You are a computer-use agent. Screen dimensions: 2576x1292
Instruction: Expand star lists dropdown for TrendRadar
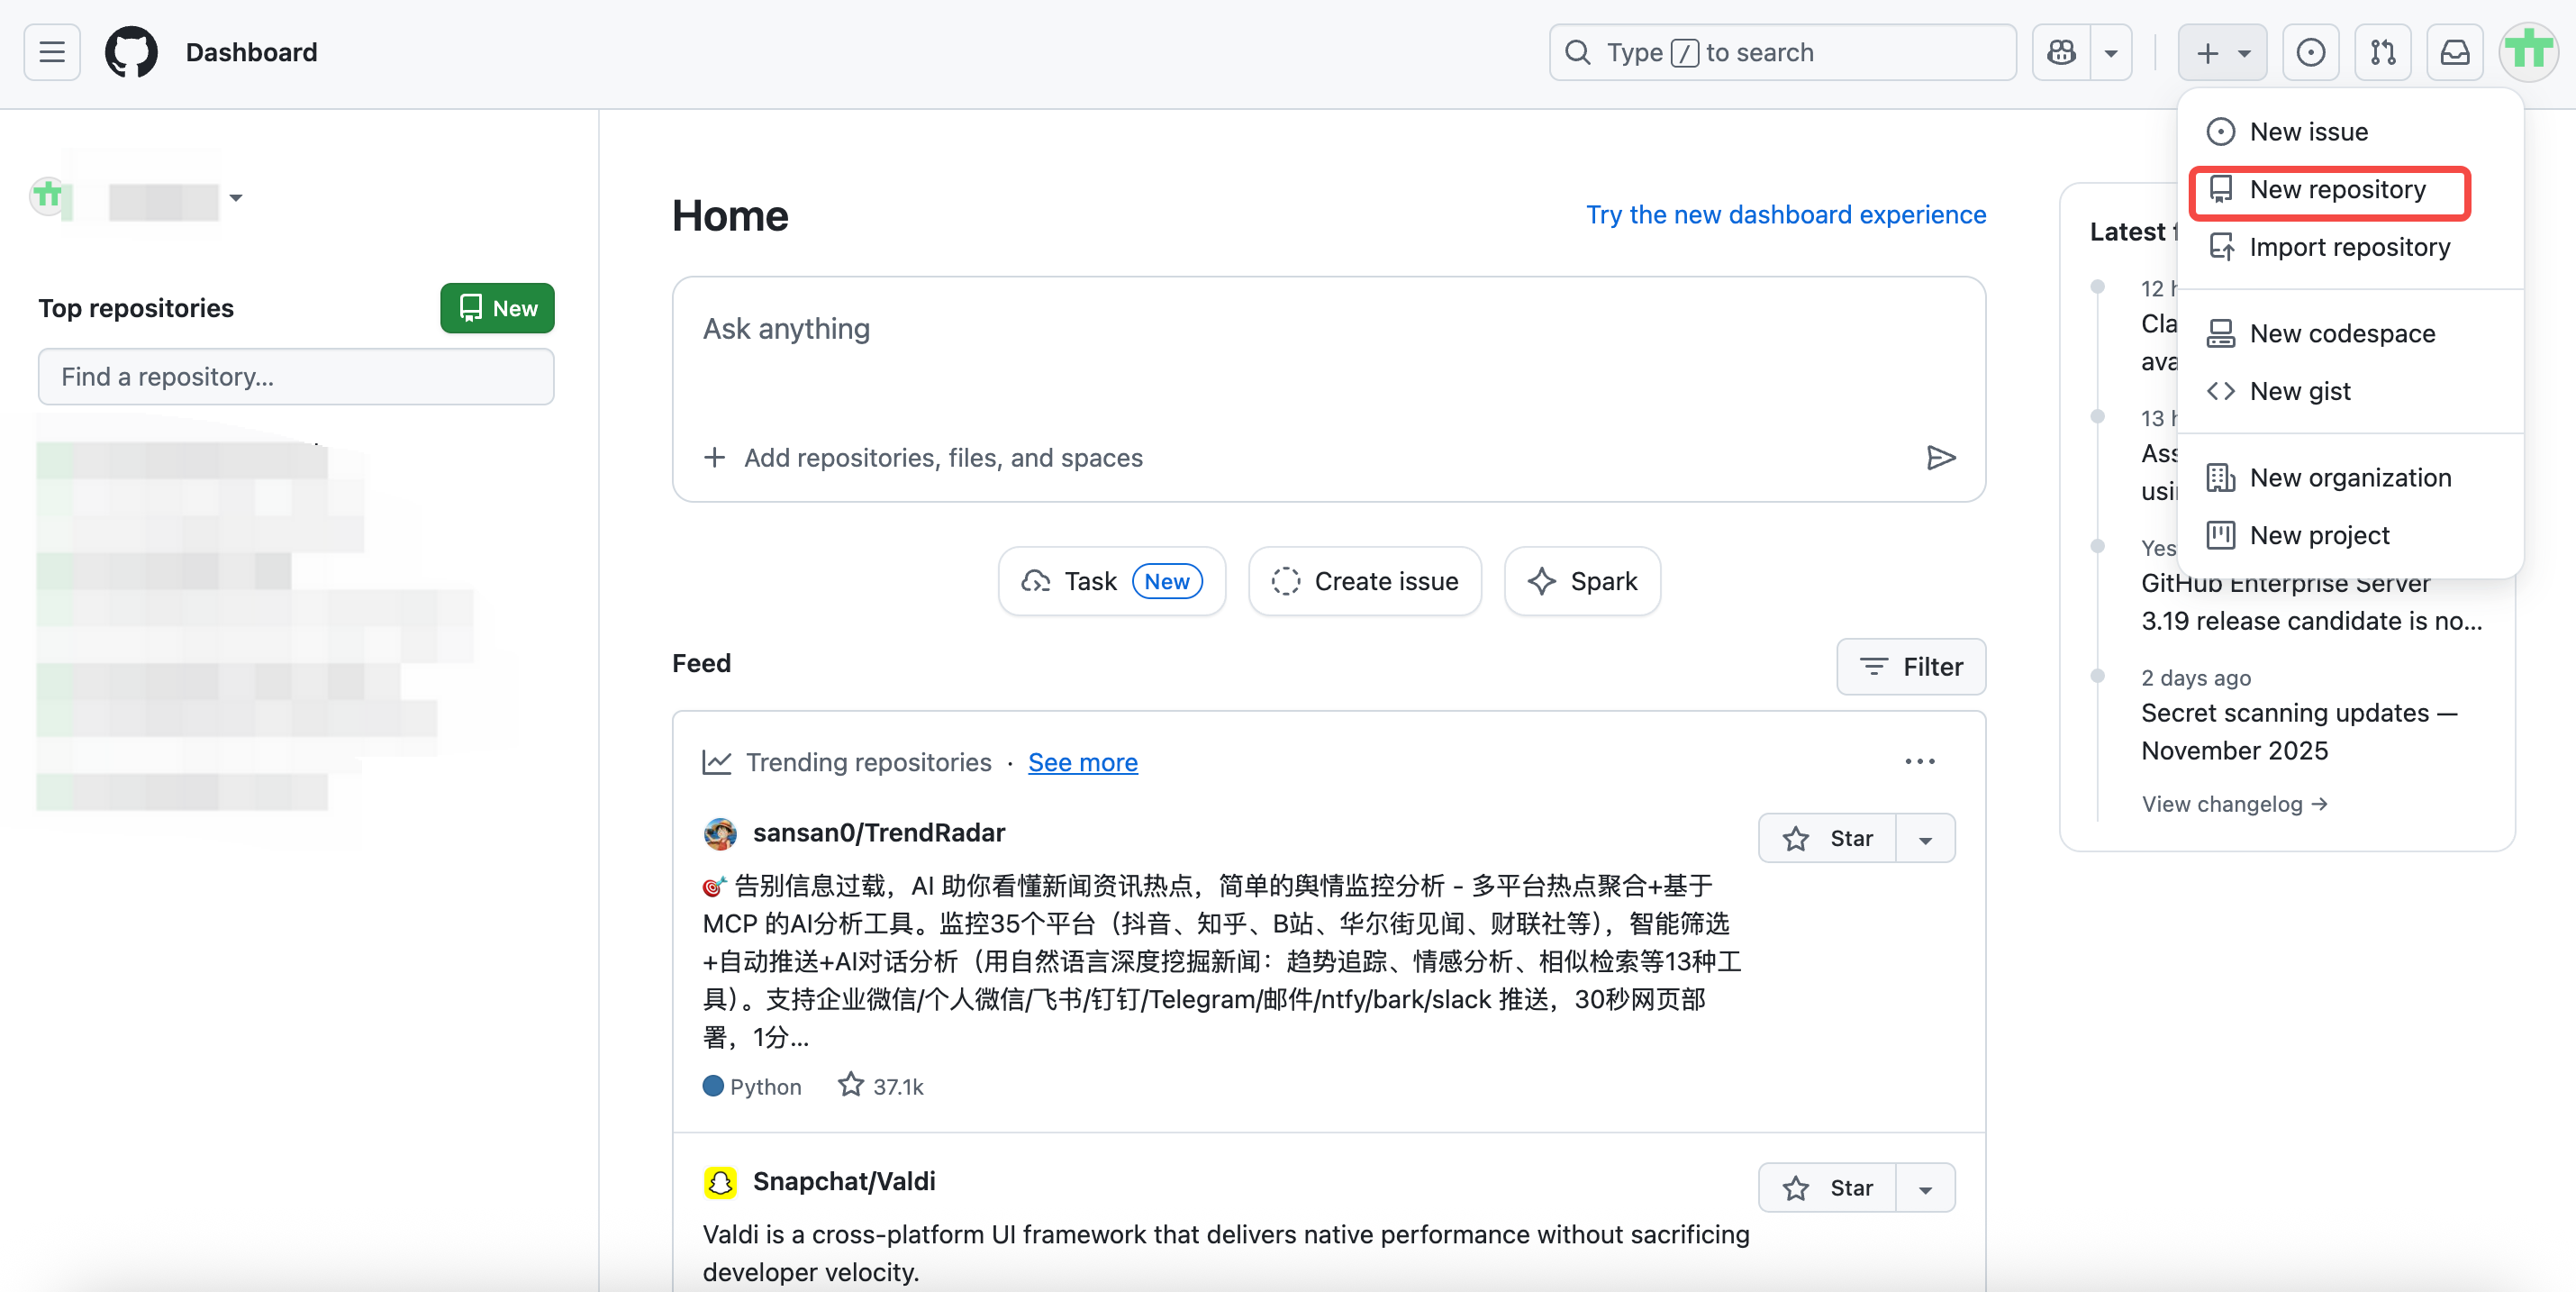click(1926, 839)
